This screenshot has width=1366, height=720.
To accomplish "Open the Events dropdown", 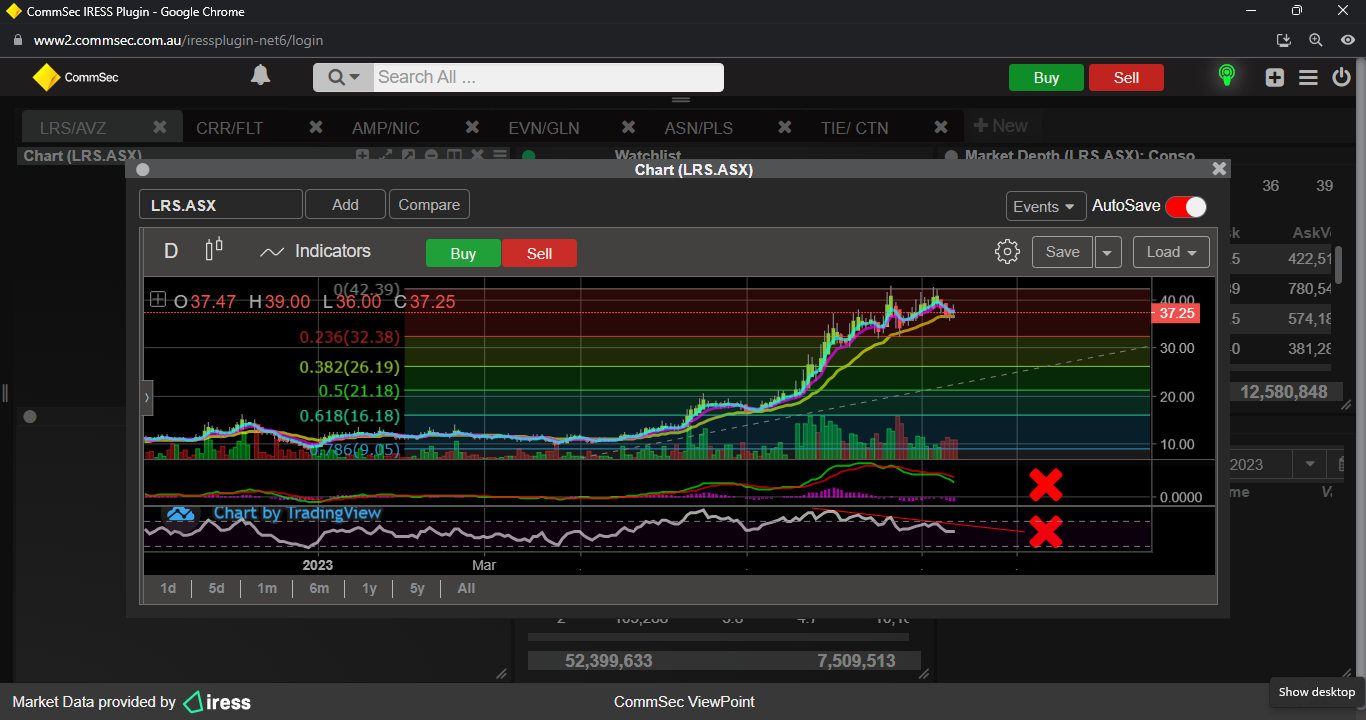I will pos(1045,206).
